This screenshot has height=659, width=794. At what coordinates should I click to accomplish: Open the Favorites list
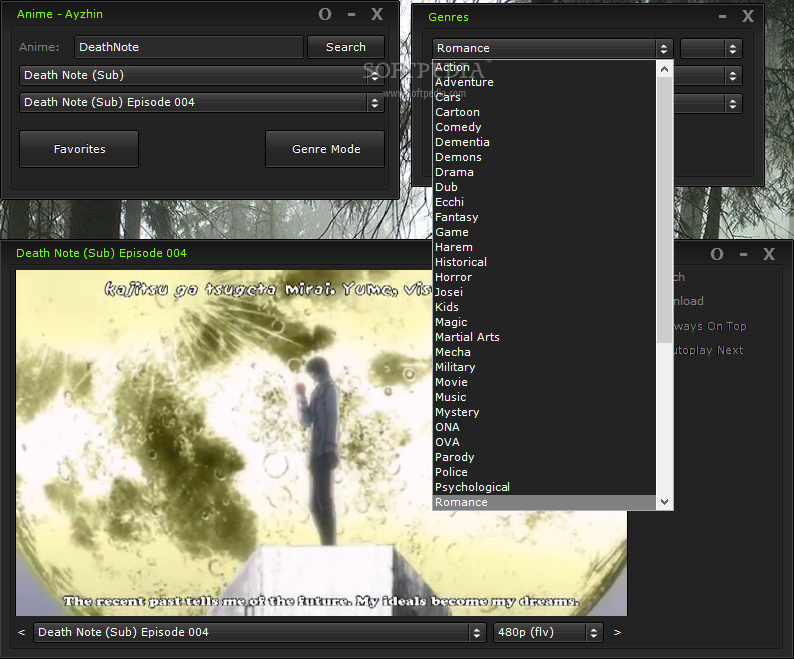coord(79,149)
